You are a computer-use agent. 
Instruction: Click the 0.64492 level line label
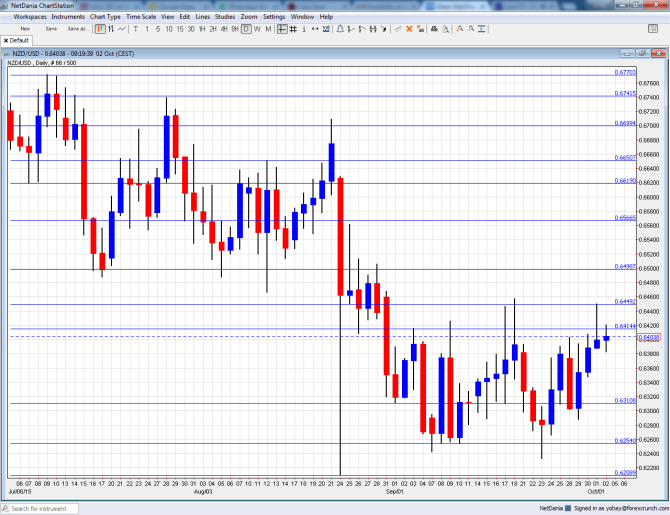(x=625, y=301)
